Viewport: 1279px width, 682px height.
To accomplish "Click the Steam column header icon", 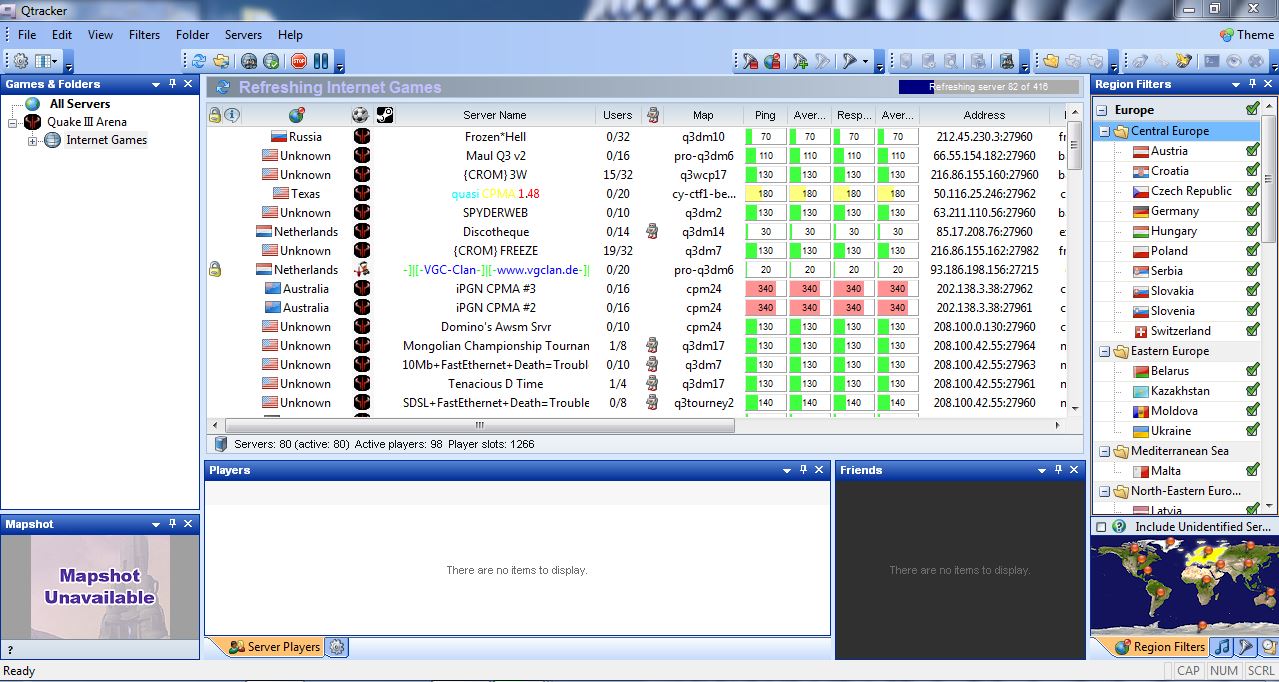I will coord(384,115).
